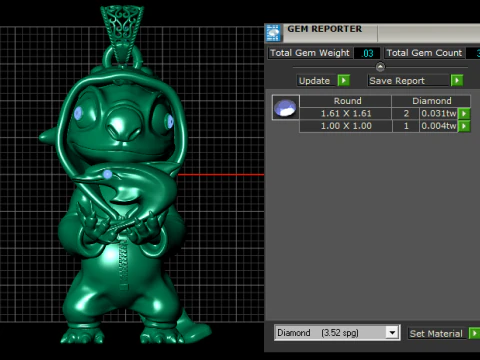Select the right eye gem on the model
Screen dimensions: 480x360
(170, 121)
